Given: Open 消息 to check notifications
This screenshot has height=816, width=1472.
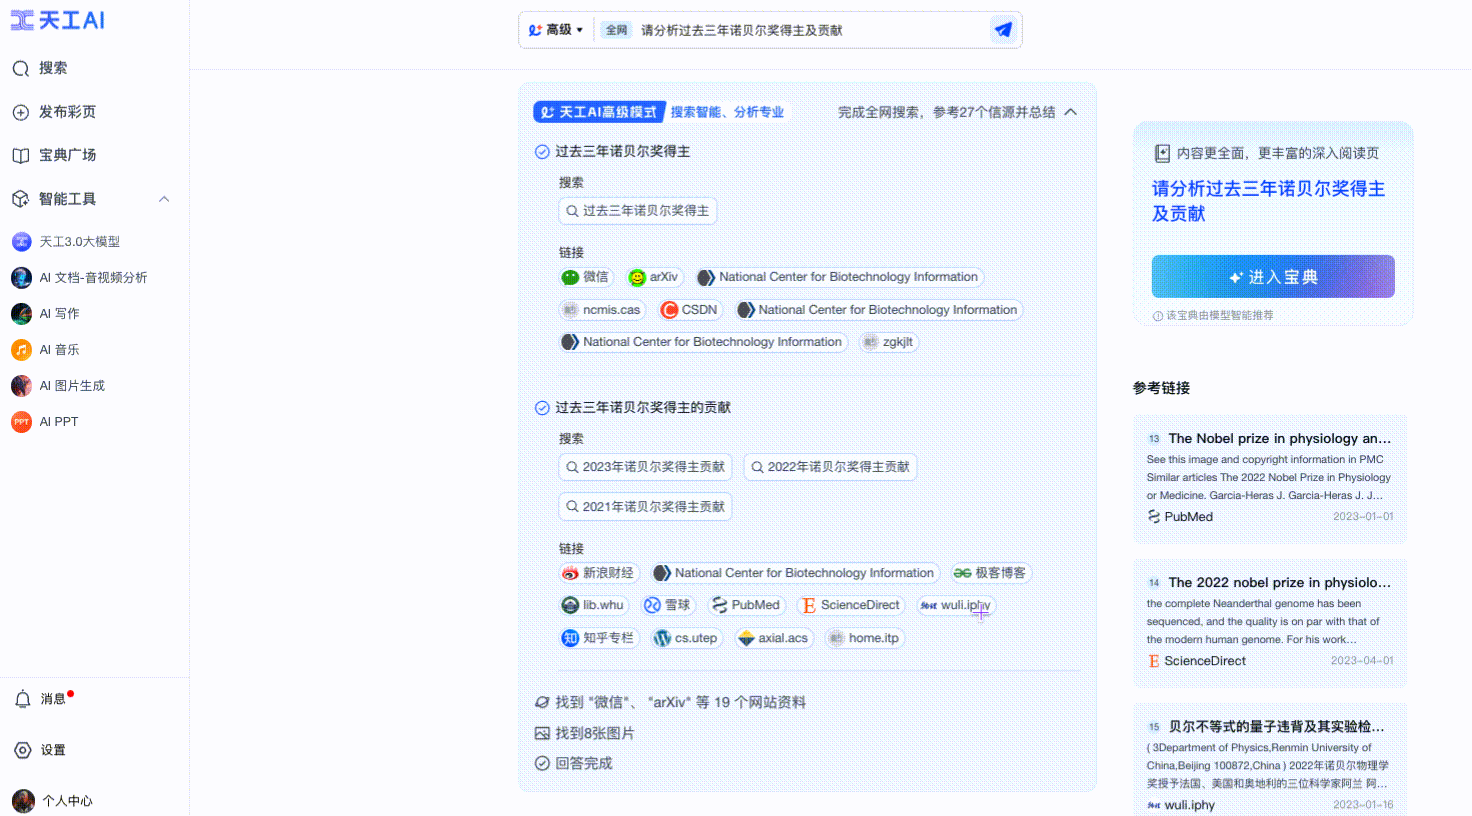Looking at the screenshot, I should coord(52,698).
